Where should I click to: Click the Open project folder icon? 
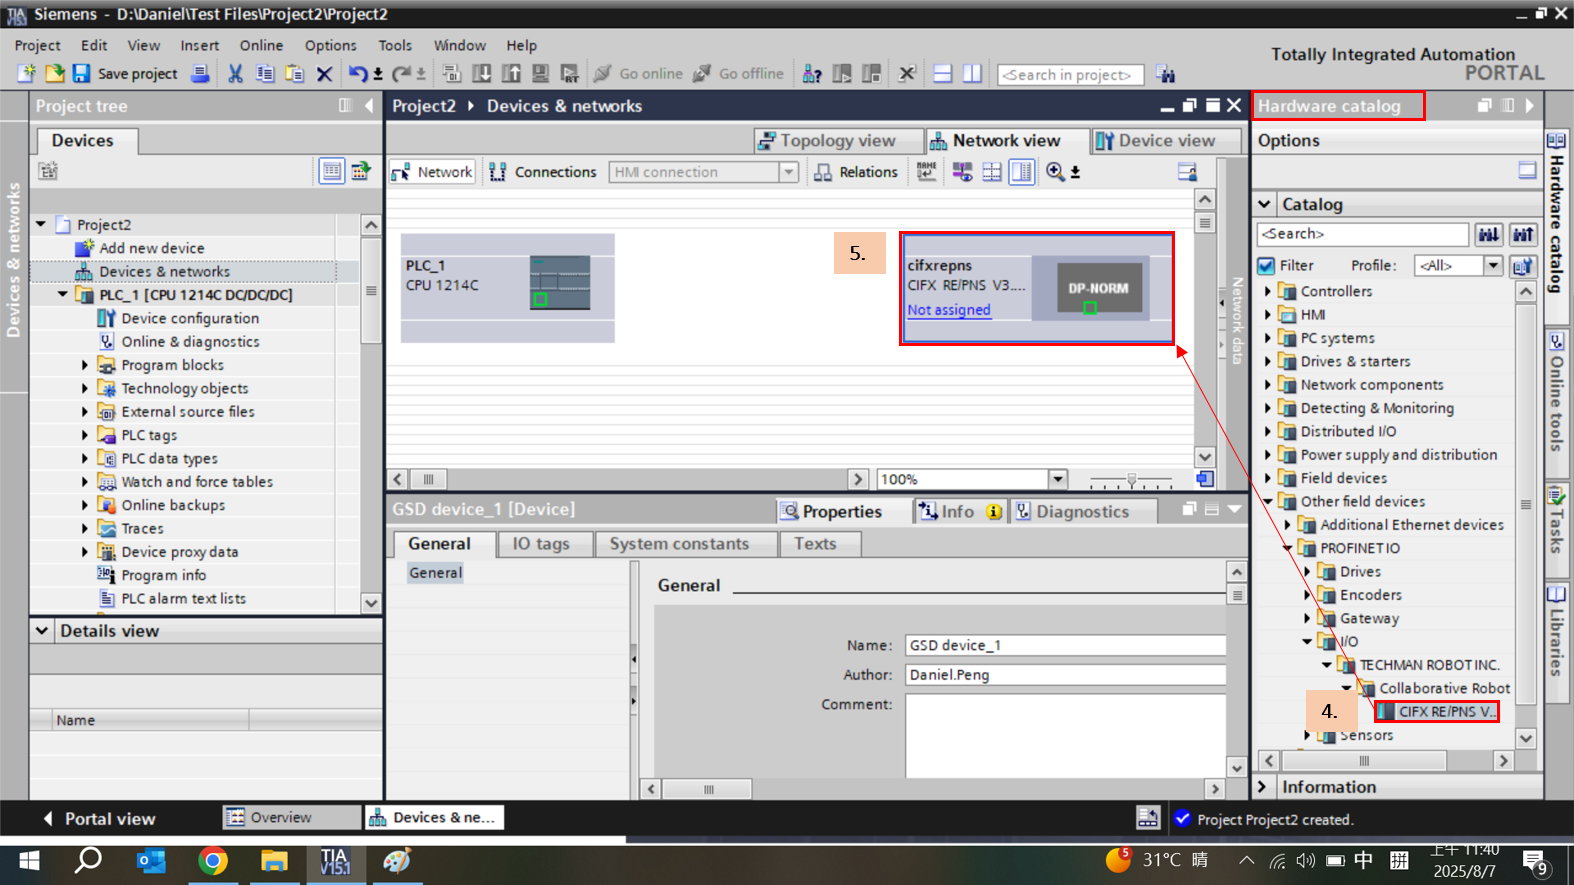pos(54,73)
